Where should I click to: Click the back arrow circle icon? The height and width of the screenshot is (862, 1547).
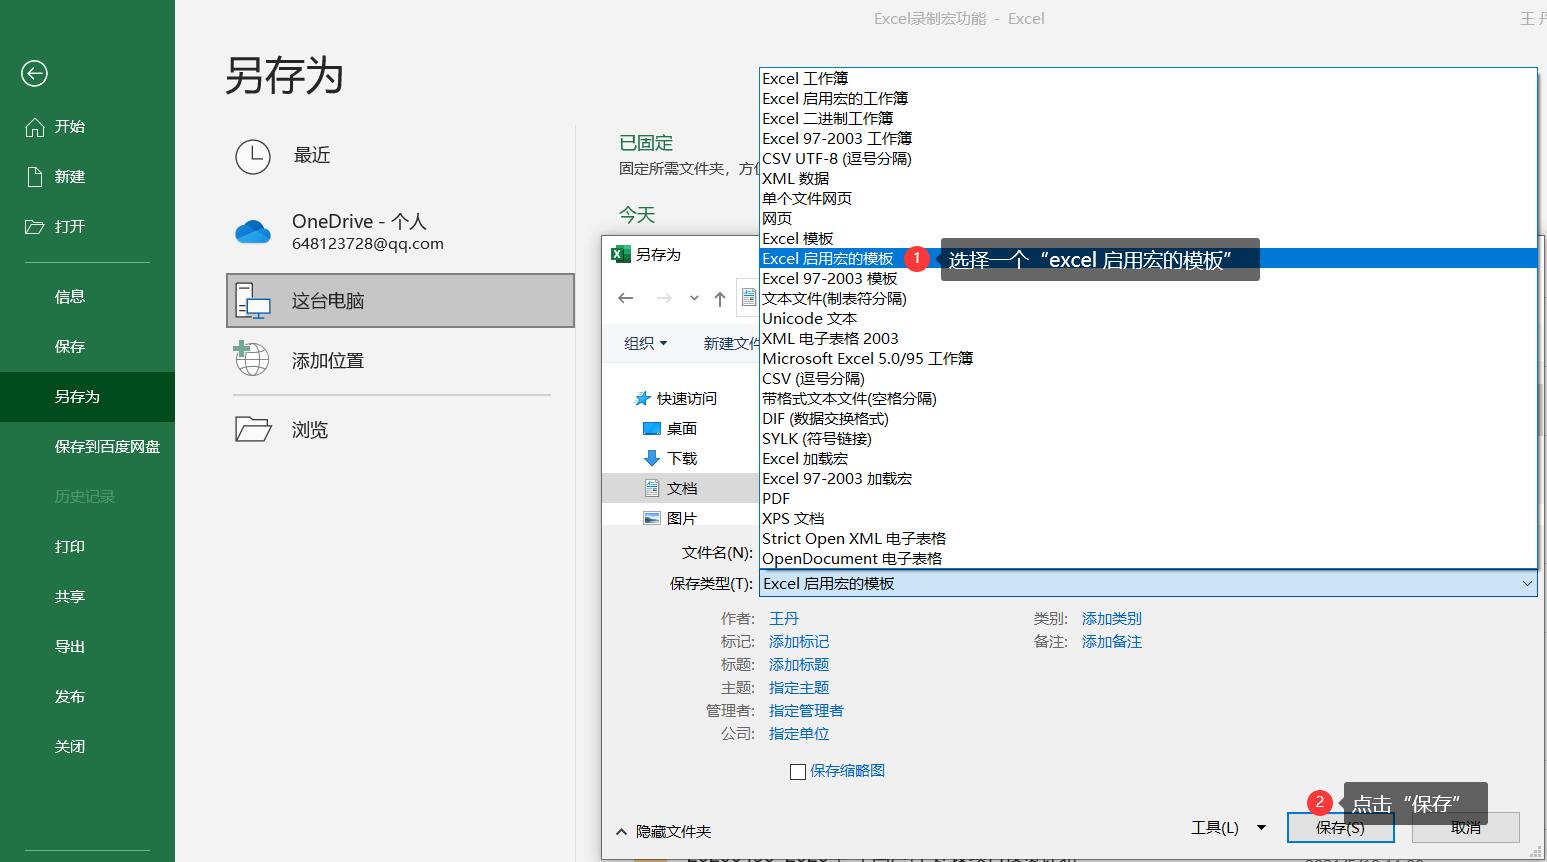34,73
